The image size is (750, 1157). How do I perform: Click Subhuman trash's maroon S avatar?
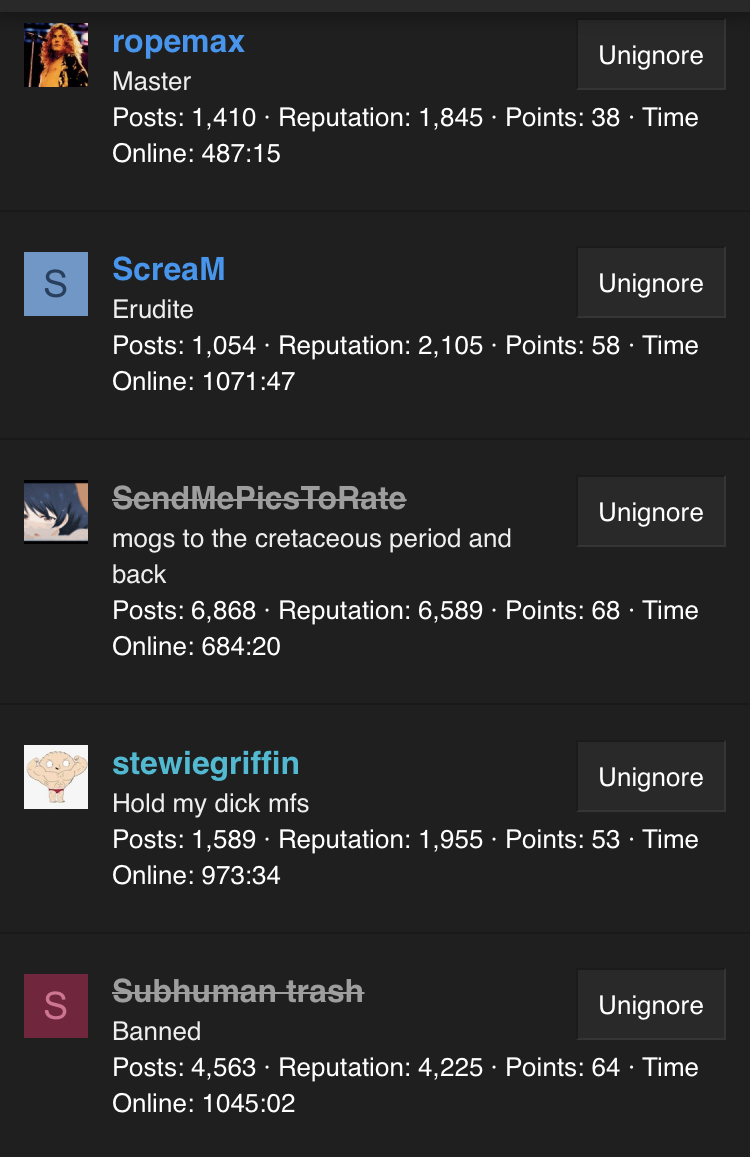coord(56,1006)
